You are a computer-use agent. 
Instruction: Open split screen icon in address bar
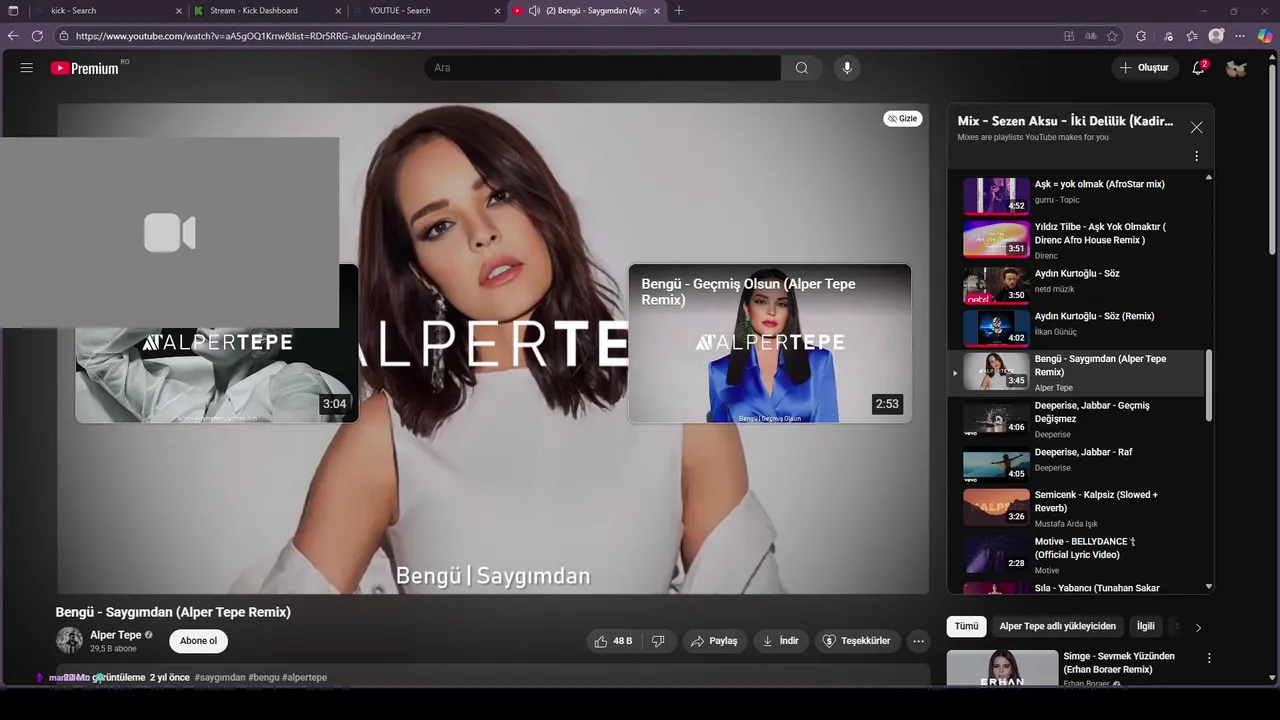coord(1069,36)
